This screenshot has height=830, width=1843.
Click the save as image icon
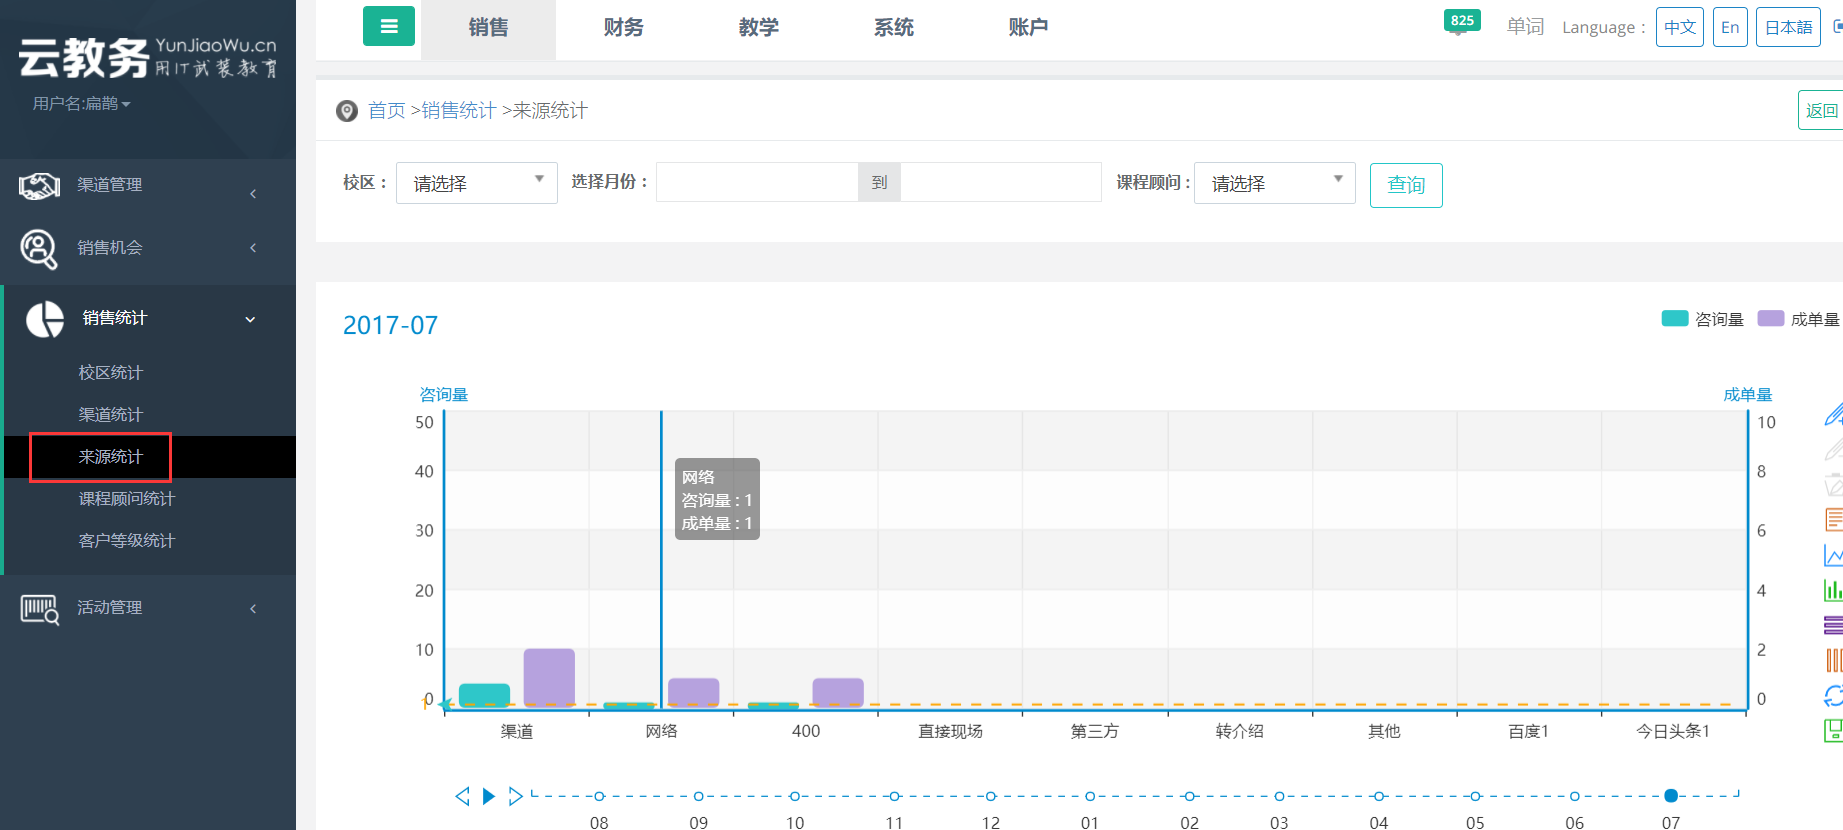(x=1834, y=731)
